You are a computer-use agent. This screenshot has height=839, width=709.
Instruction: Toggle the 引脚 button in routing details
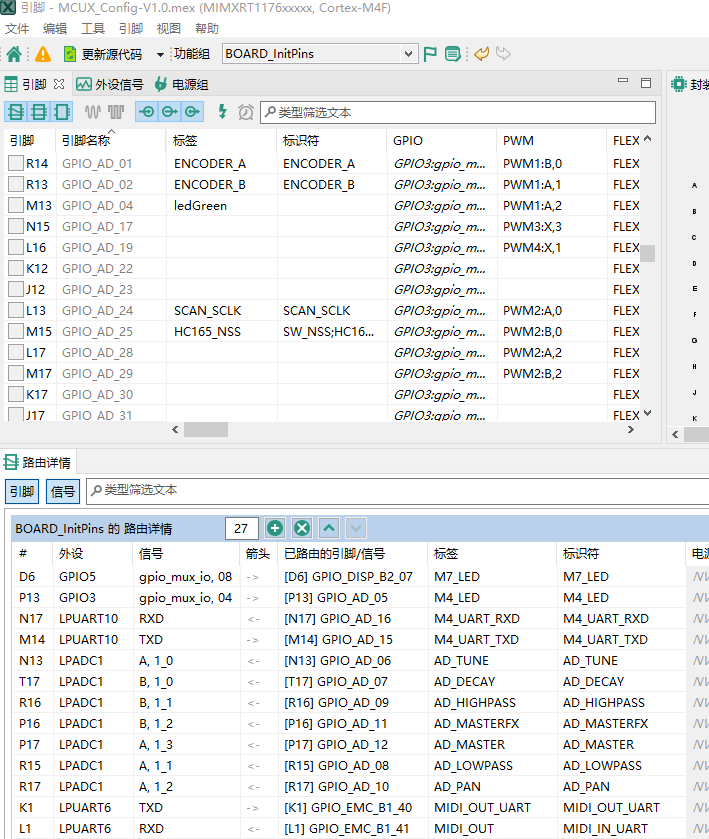tap(22, 491)
